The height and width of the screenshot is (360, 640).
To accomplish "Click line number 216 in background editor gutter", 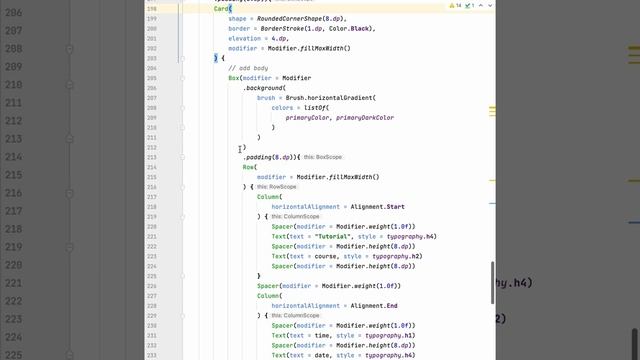I will click(13, 193).
